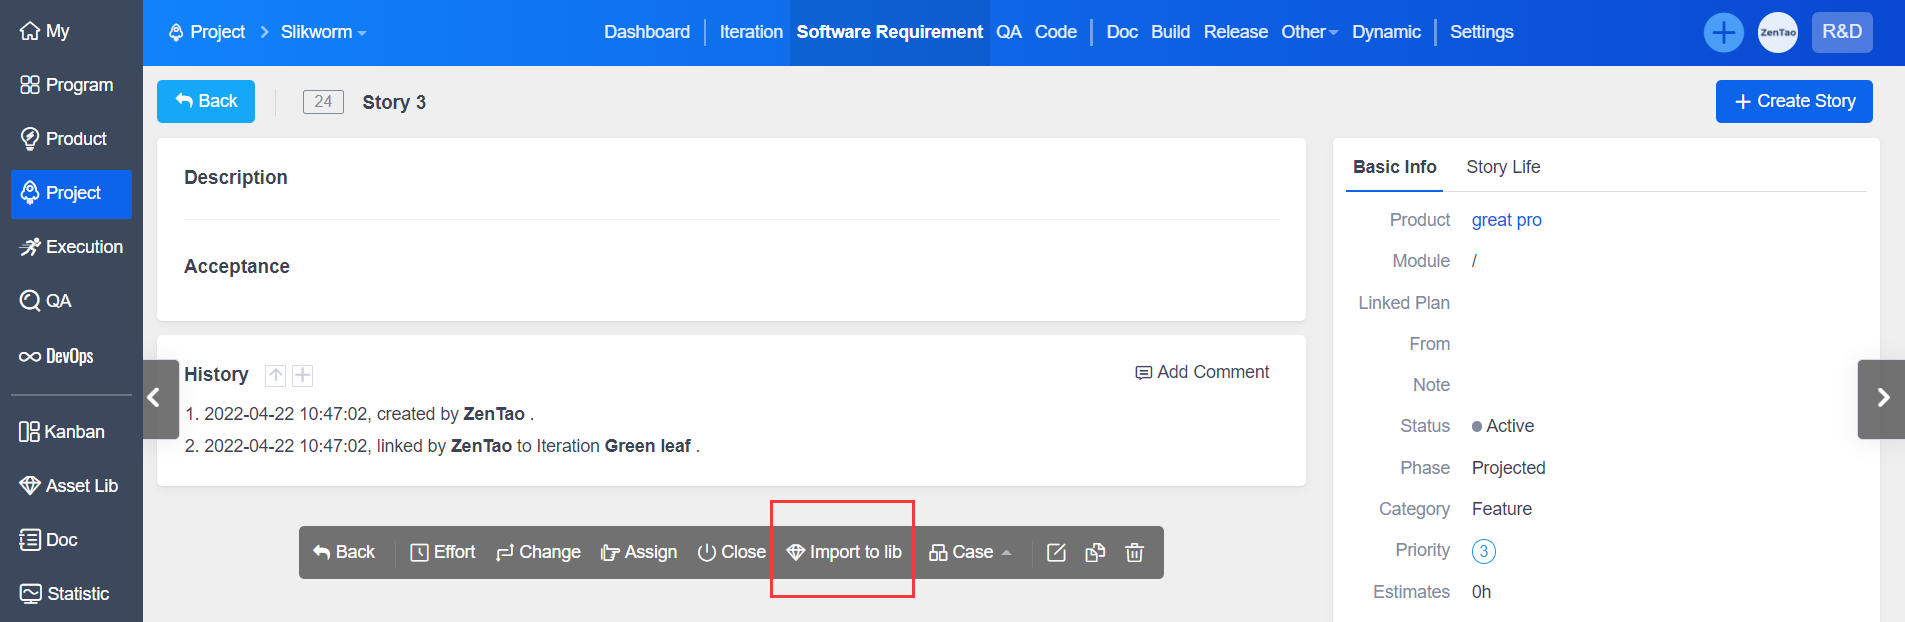Click Import to lib in toolbar
This screenshot has height=622, width=1905.
(x=844, y=553)
